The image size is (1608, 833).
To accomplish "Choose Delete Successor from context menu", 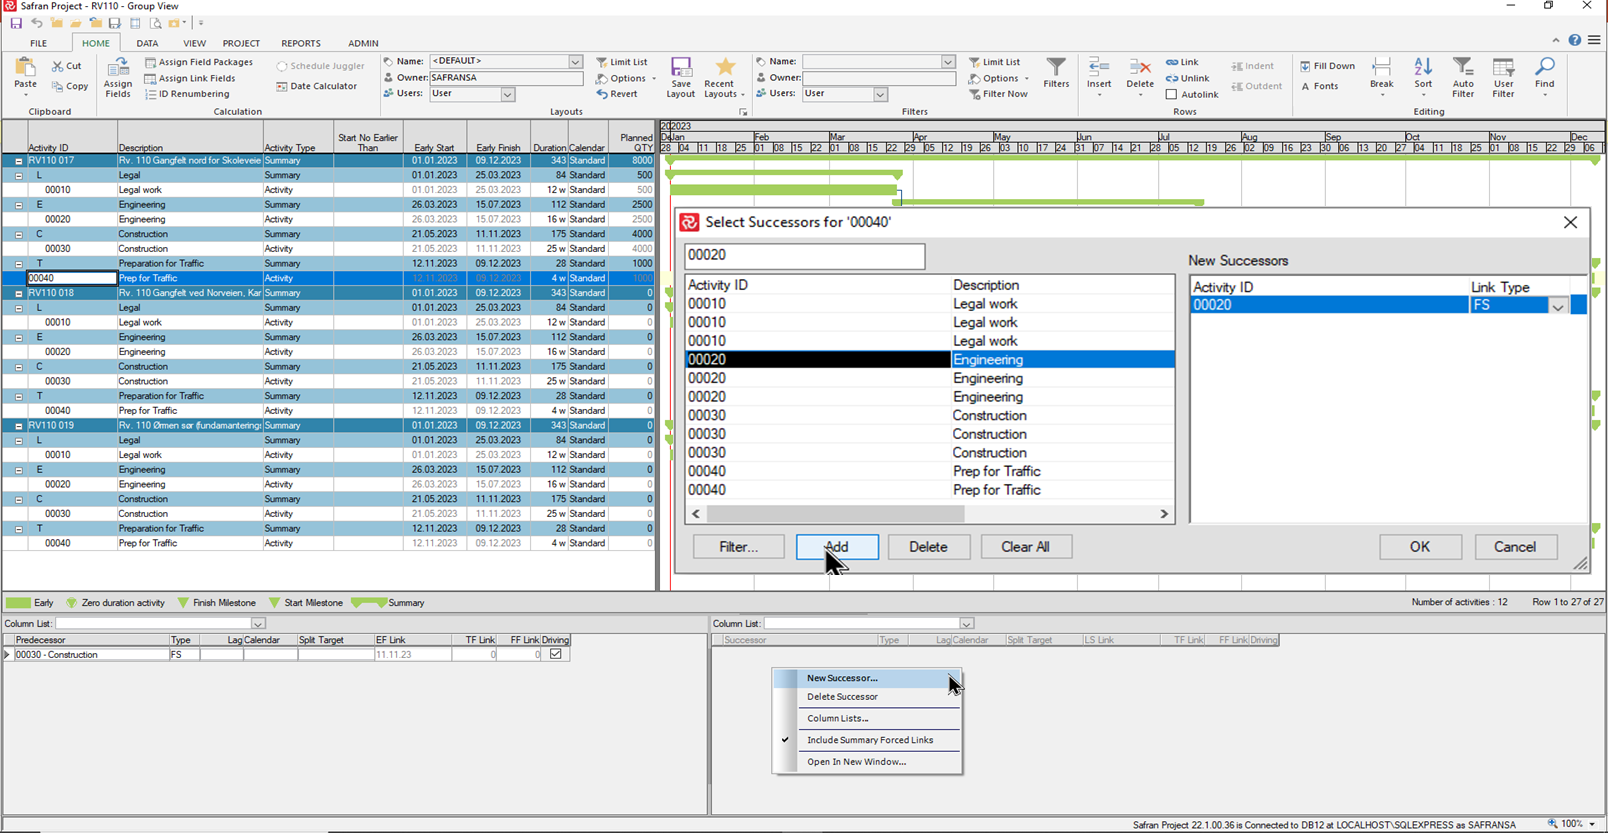I will point(867,697).
